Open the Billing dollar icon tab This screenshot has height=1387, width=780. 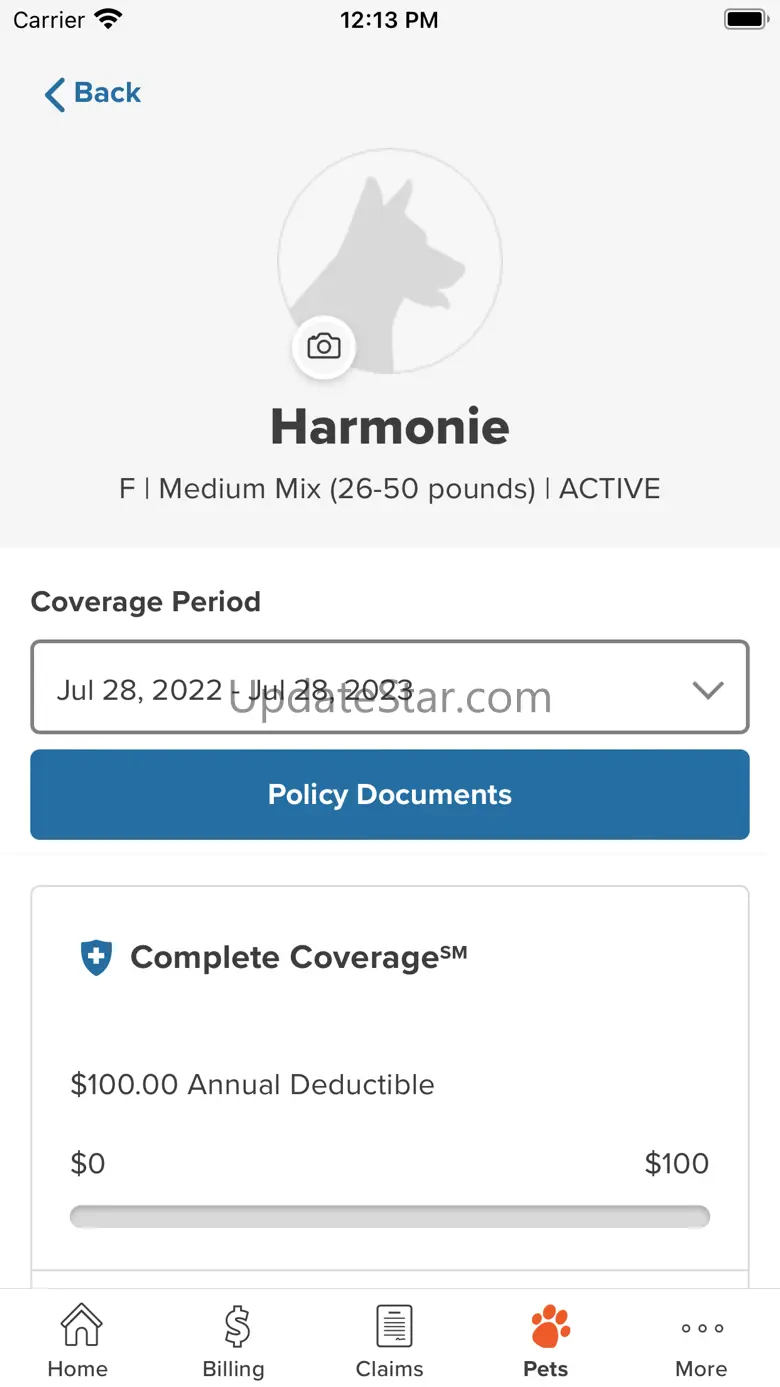tap(234, 1342)
